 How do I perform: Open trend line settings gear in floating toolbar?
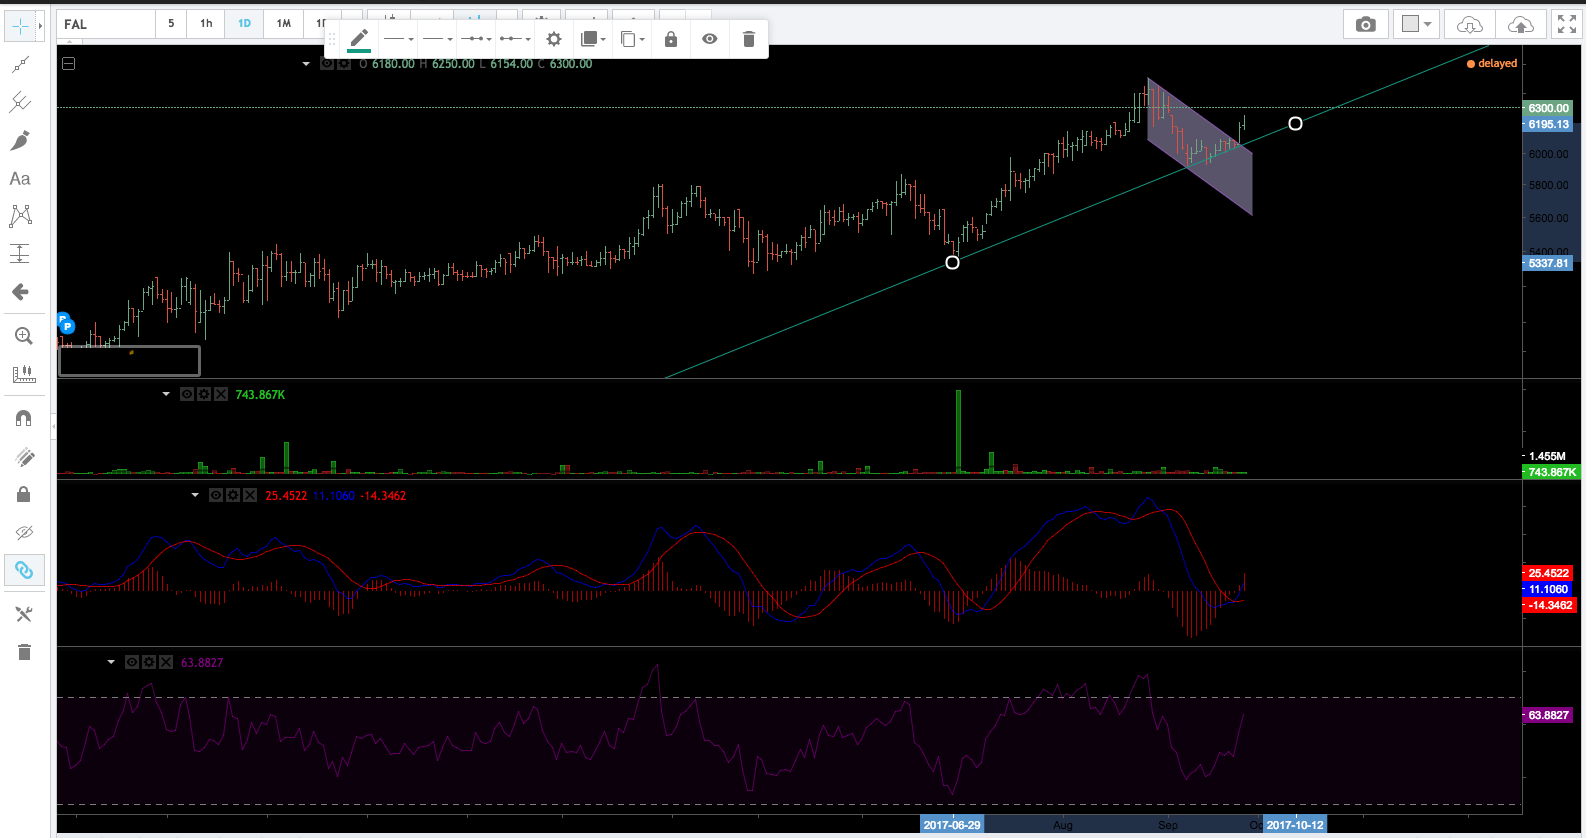pyautogui.click(x=554, y=39)
